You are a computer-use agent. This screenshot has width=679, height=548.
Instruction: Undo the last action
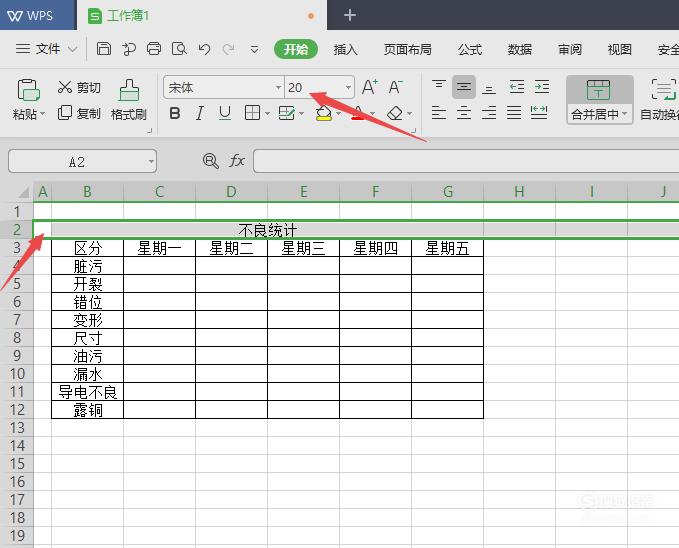click(204, 49)
